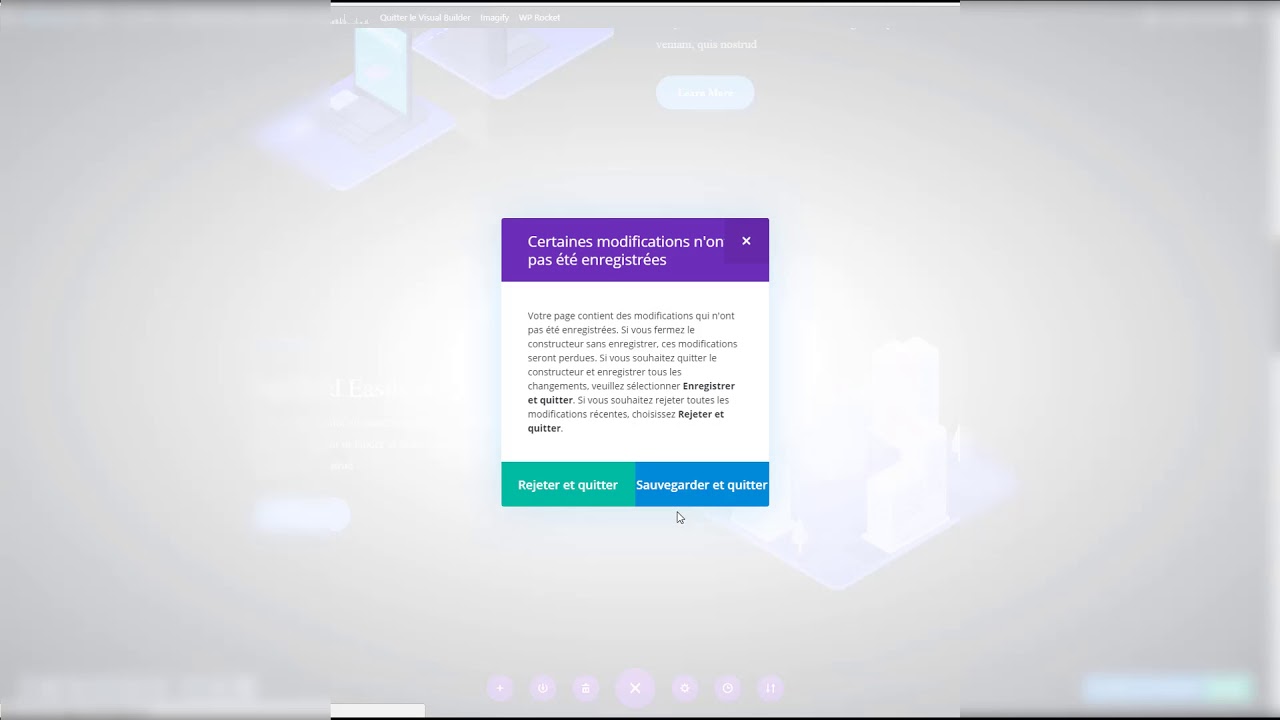Click the trash icon in bottom toolbar
Viewport: 1280px width, 720px height.
[586, 688]
